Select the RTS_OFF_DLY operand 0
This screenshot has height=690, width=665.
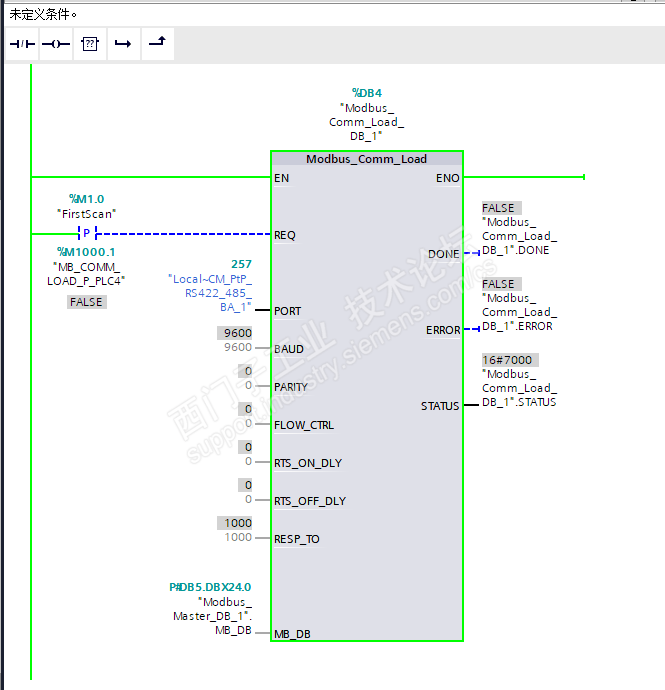click(248, 499)
